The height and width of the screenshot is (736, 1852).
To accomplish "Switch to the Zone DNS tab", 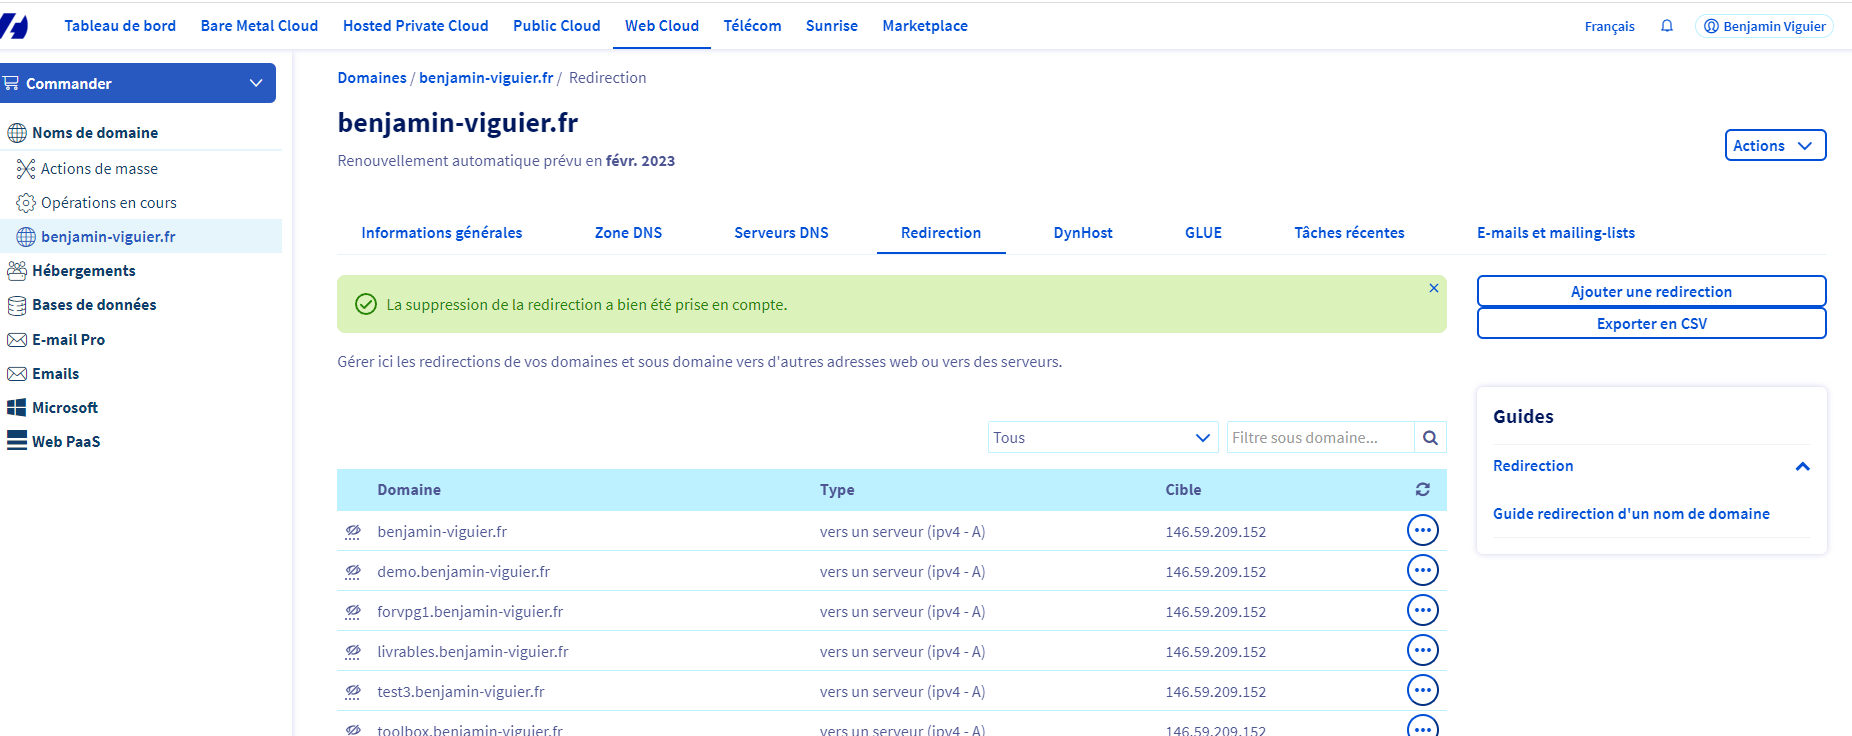I will click(628, 233).
